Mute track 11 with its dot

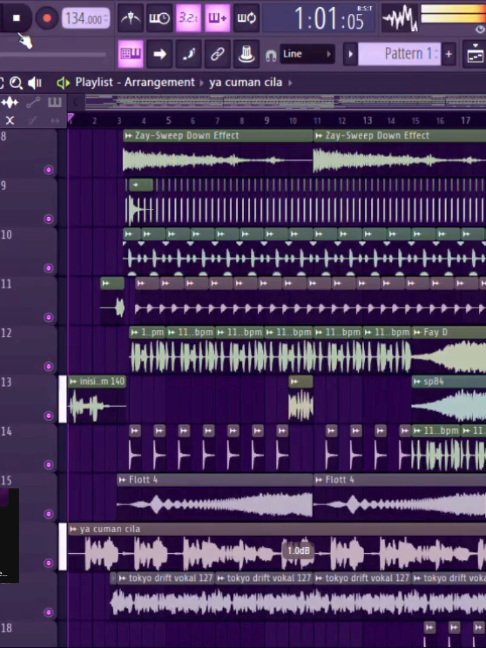(x=48, y=317)
